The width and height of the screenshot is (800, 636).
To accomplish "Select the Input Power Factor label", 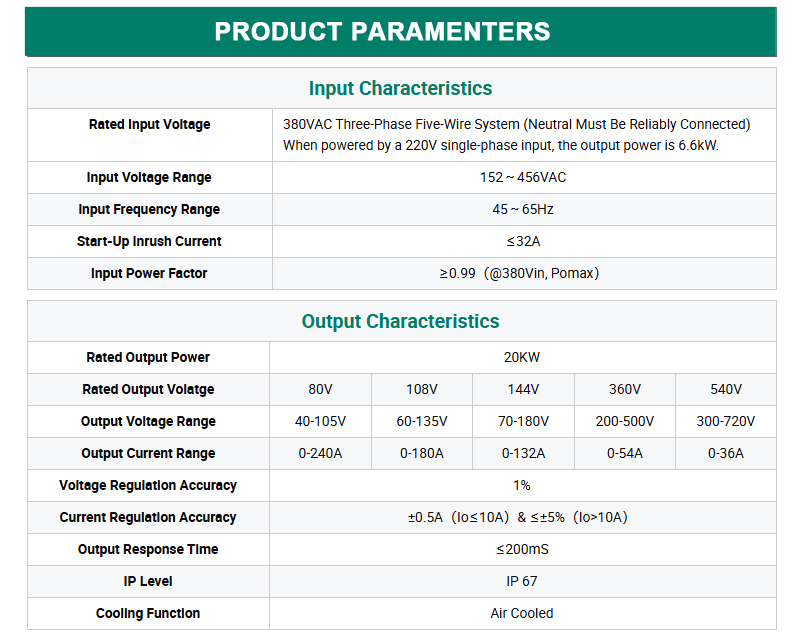I will [149, 273].
